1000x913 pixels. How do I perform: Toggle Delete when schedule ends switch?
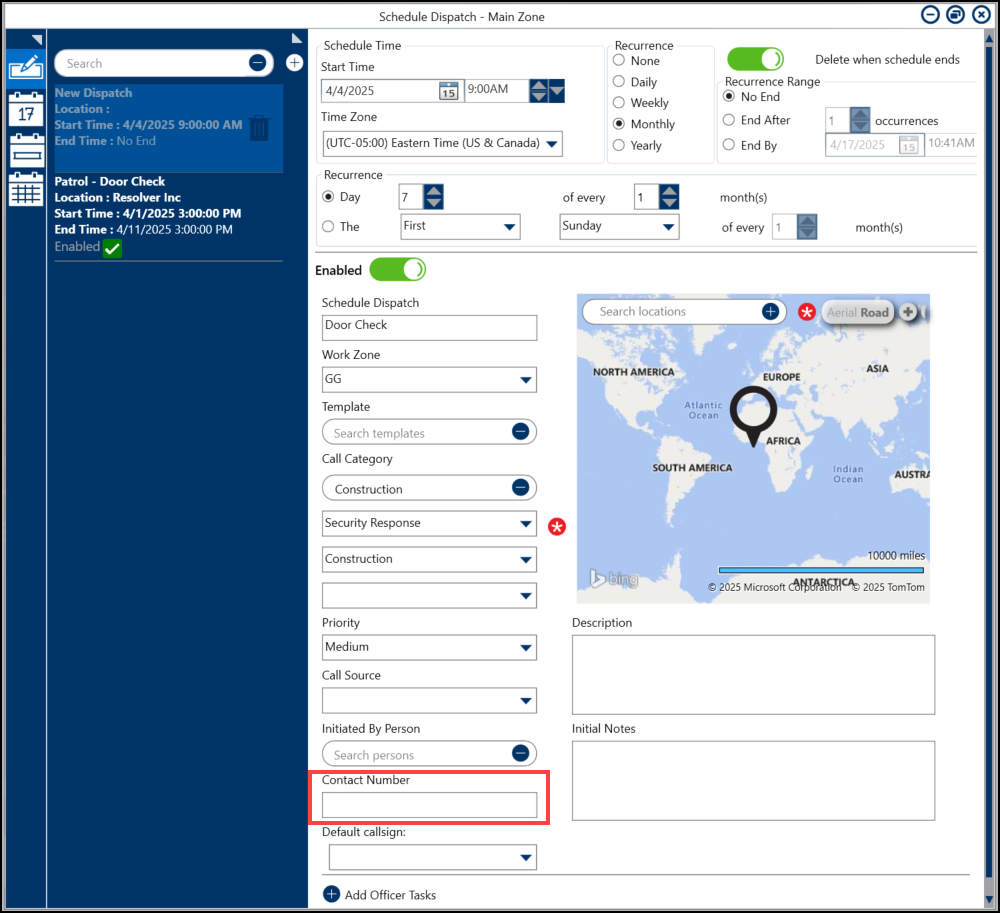coord(754,60)
